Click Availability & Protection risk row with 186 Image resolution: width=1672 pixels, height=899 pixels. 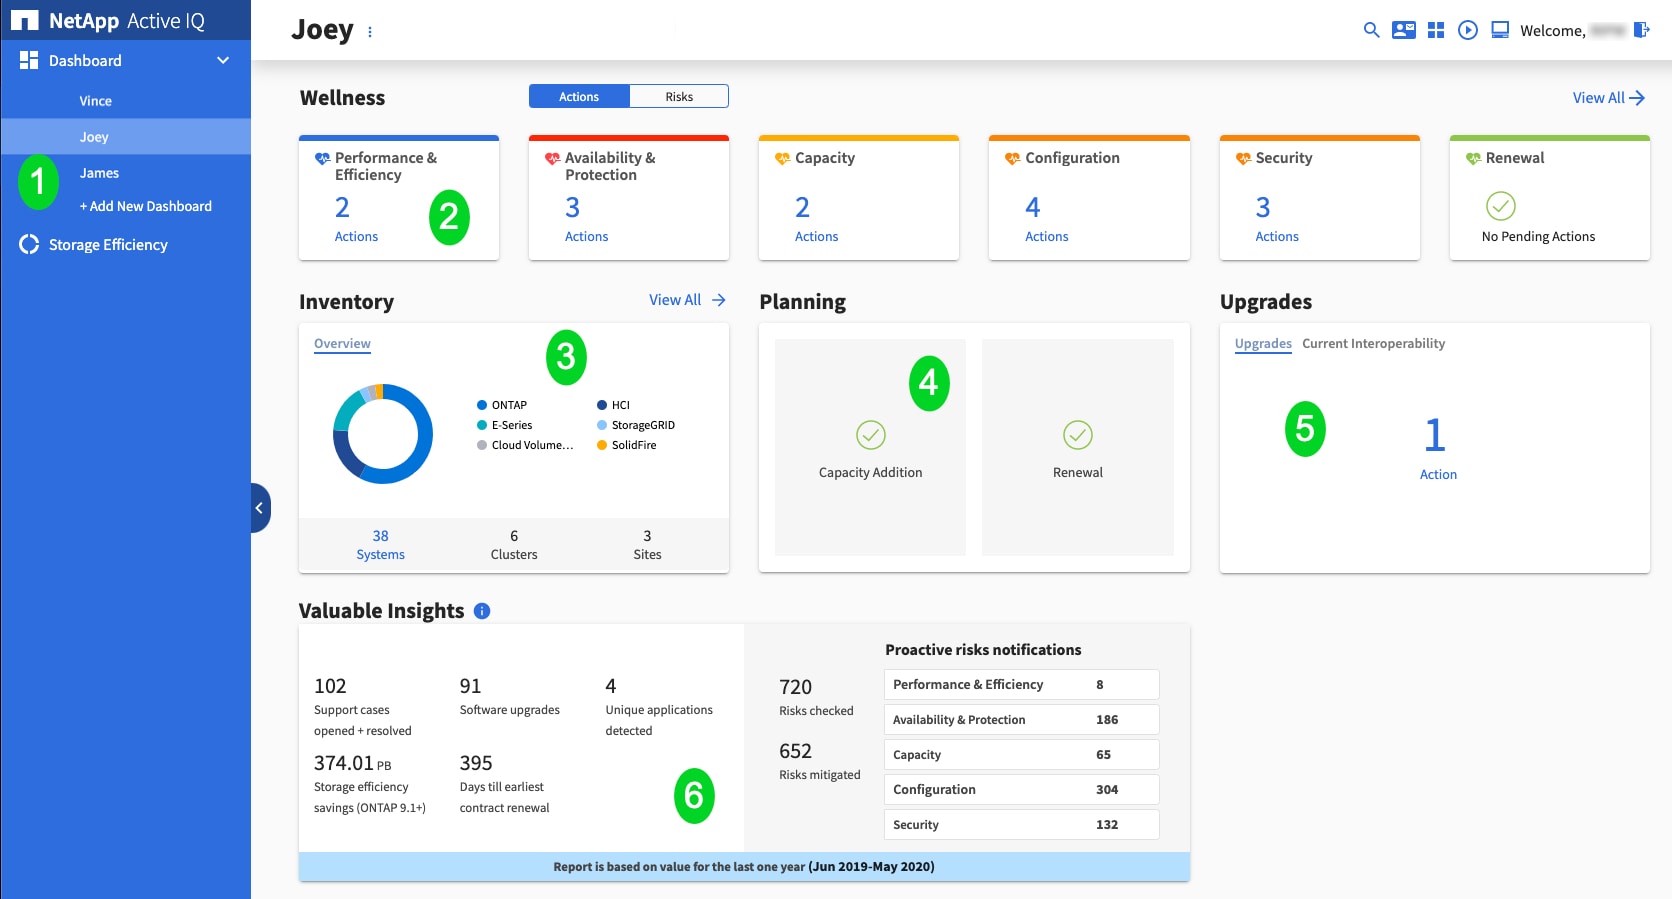click(1021, 719)
